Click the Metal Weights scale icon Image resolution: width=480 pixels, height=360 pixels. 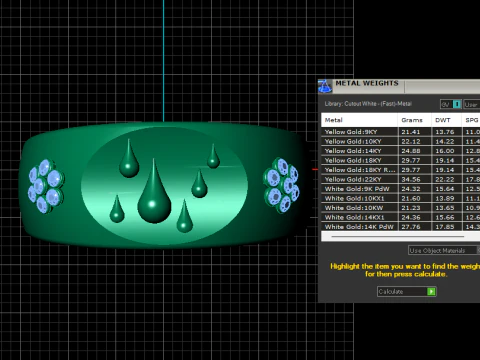point(325,86)
